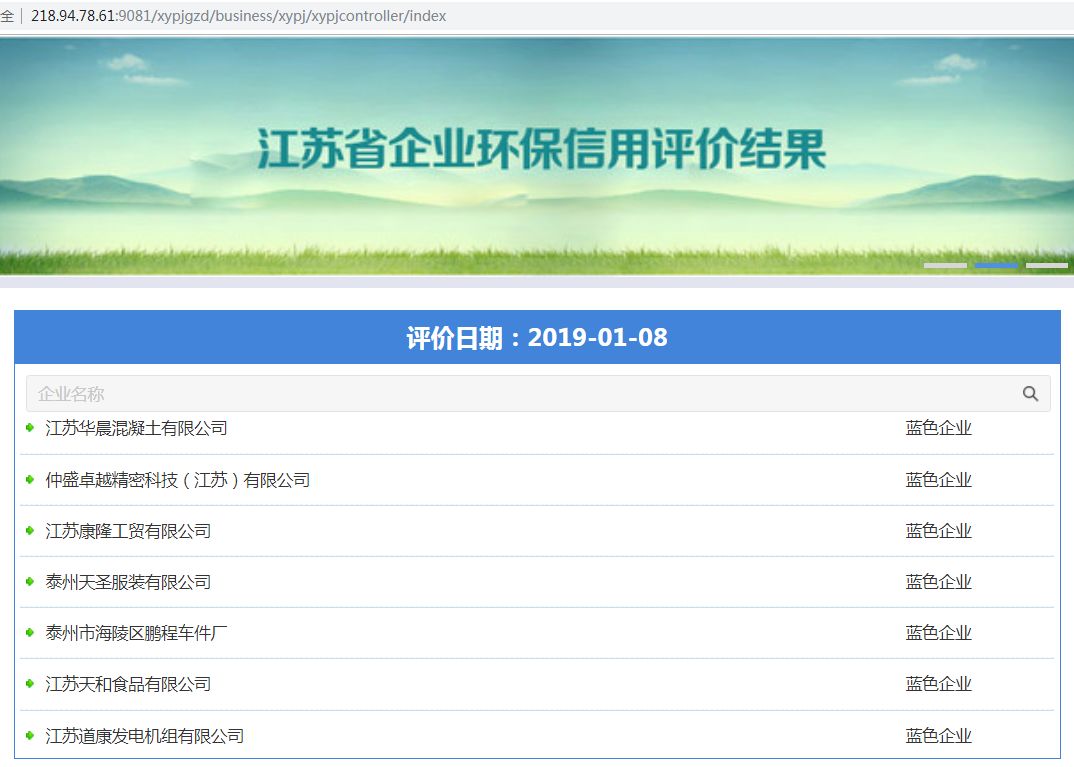Screen dimensions: 1074x767
Task: Click the search magnifier icon
Action: pos(1030,394)
